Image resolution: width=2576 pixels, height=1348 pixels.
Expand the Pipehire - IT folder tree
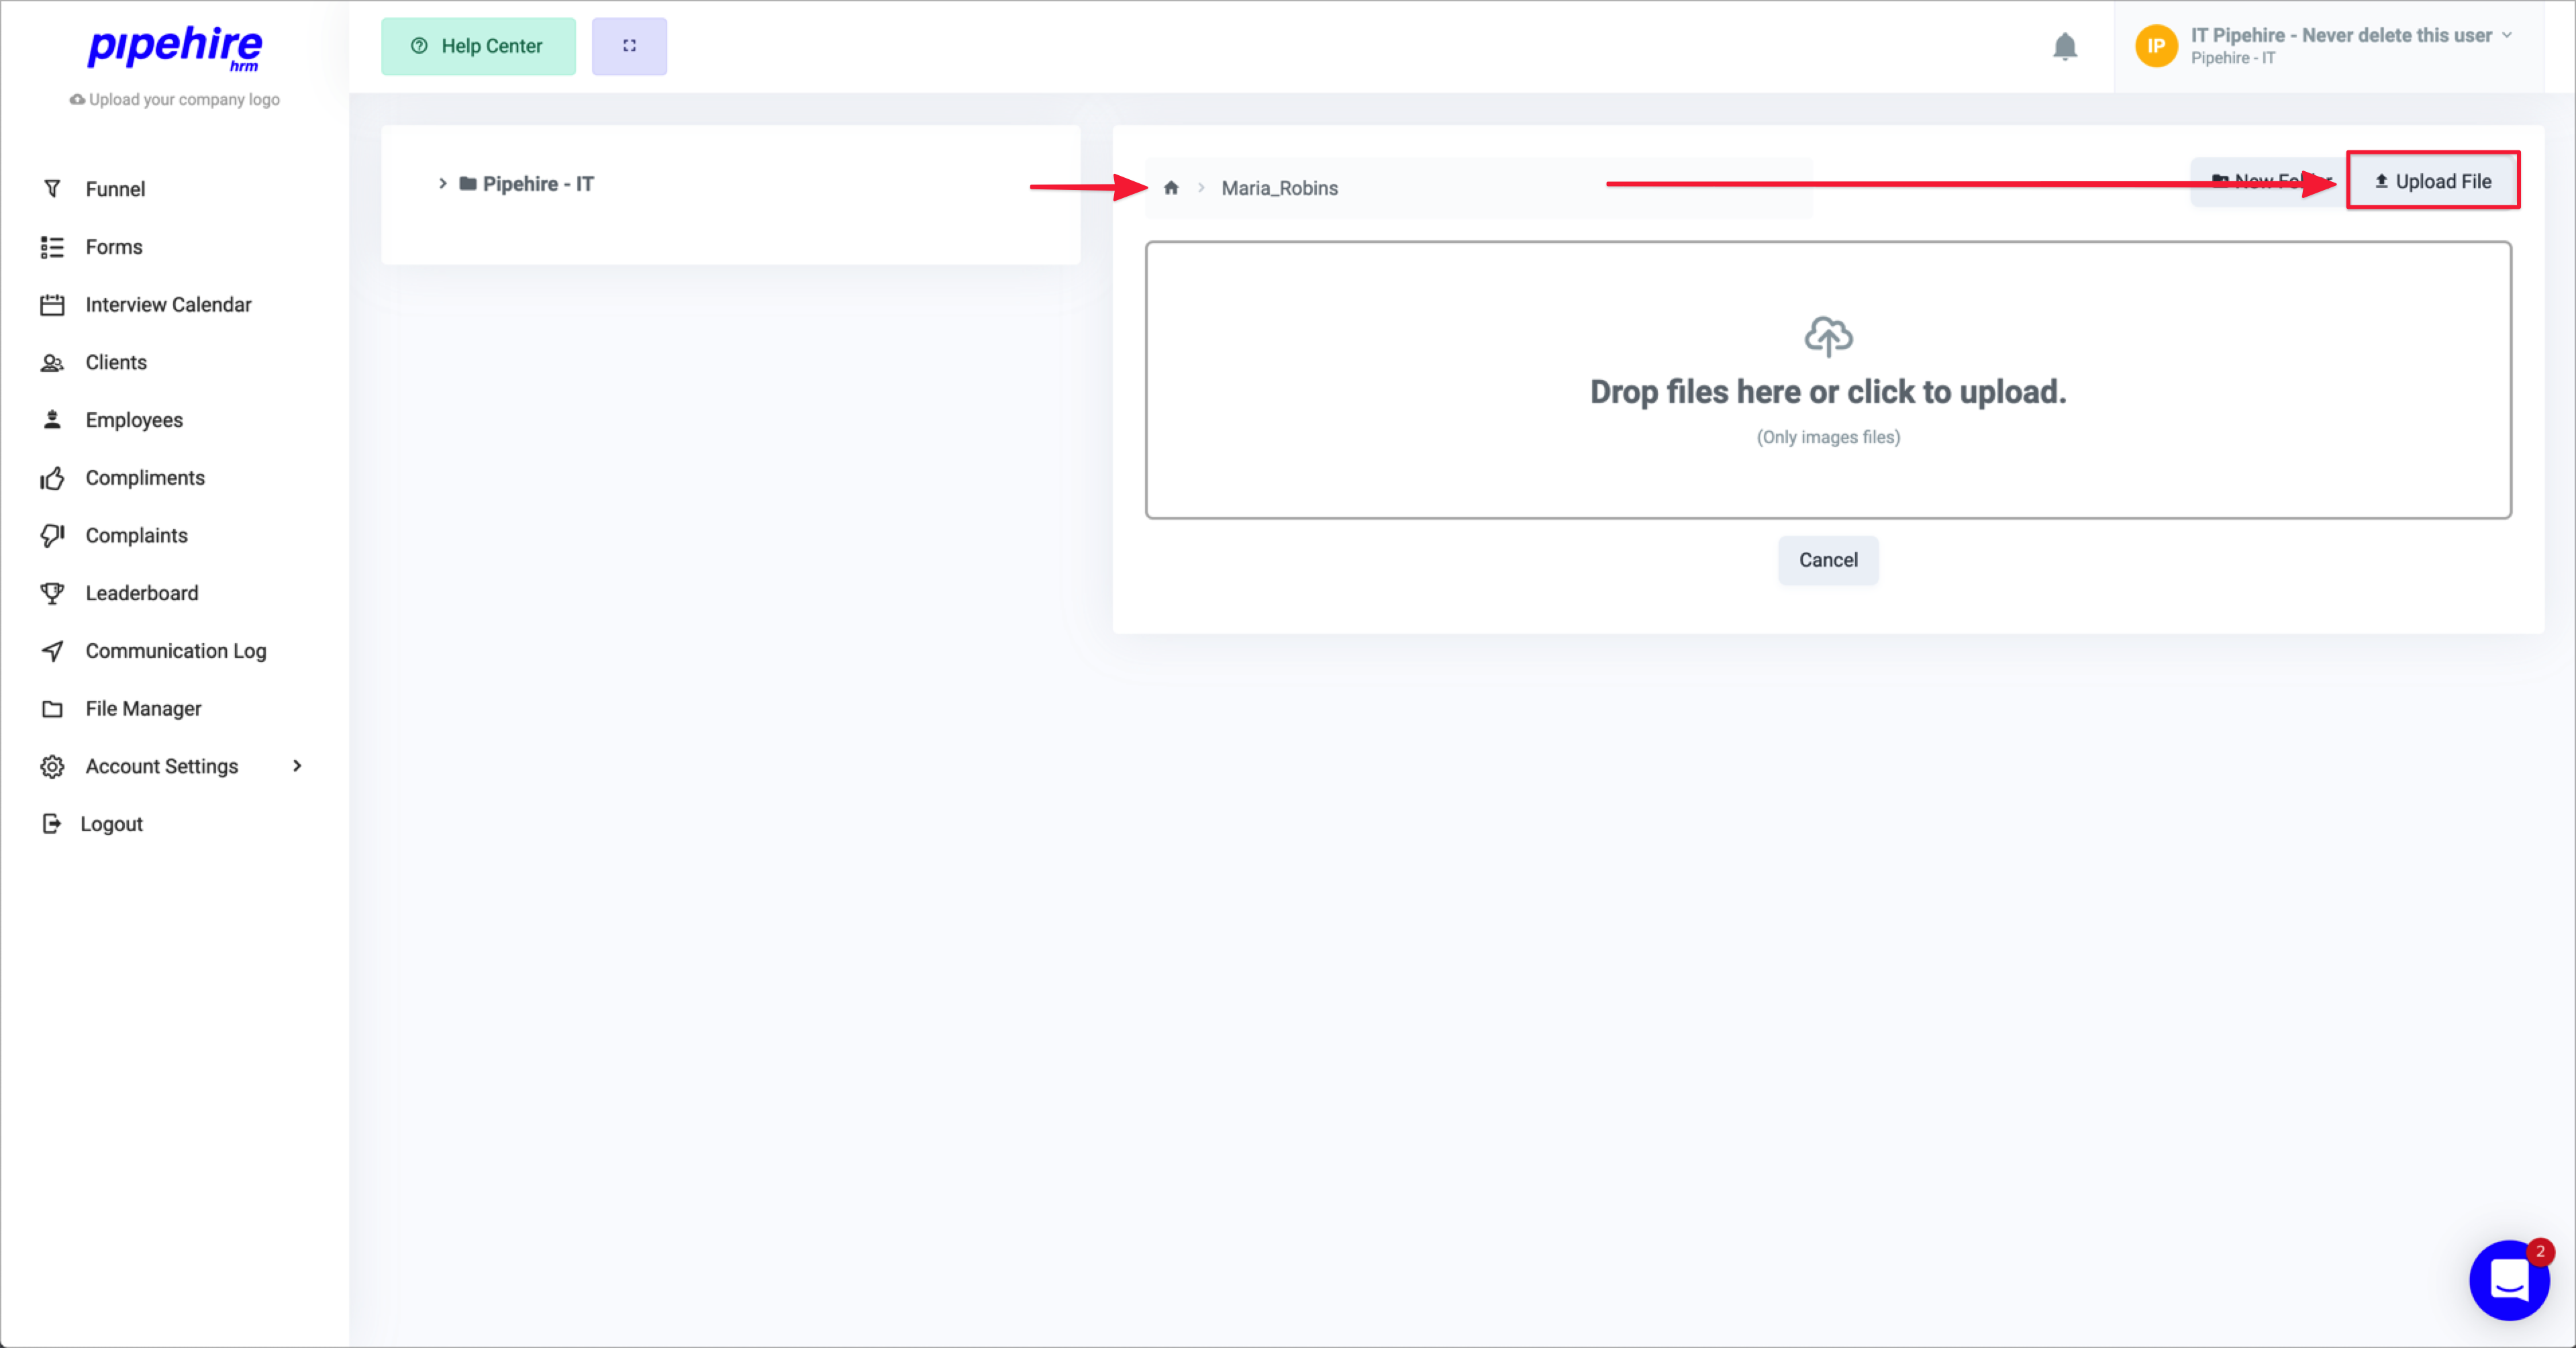click(443, 183)
